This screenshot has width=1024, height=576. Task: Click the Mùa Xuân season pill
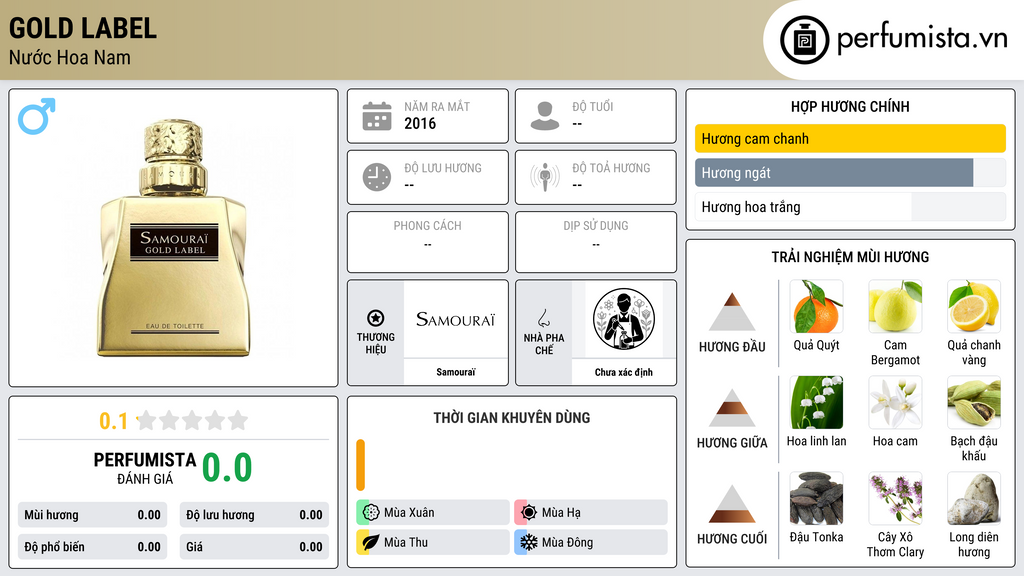(x=433, y=512)
